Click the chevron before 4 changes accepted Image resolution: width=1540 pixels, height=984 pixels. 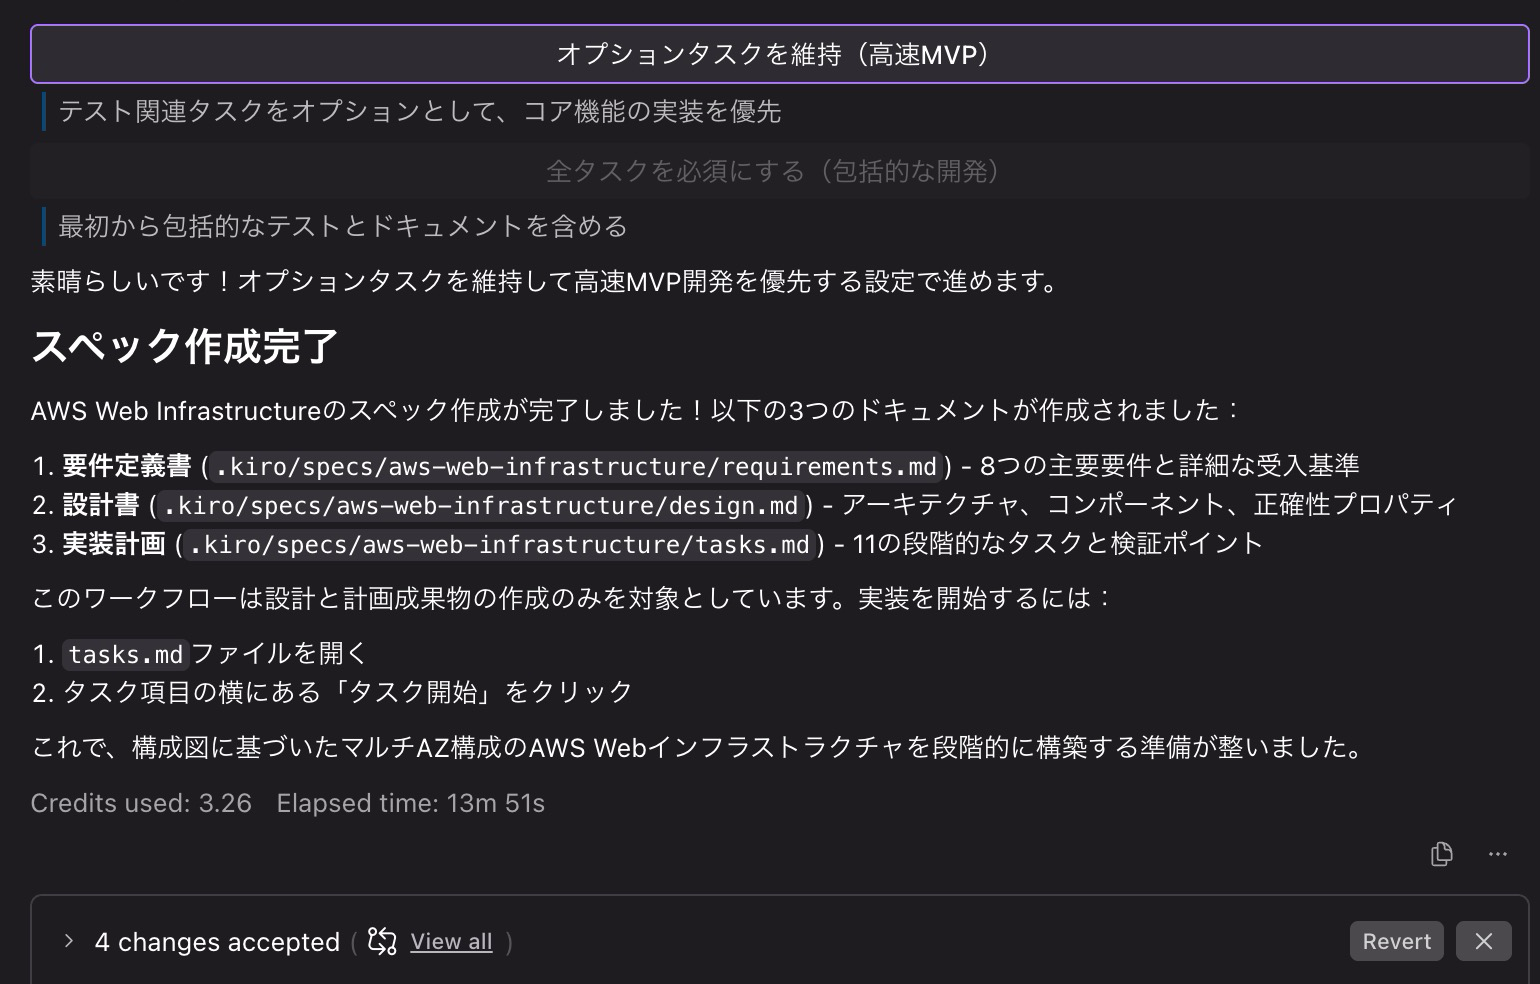(68, 941)
